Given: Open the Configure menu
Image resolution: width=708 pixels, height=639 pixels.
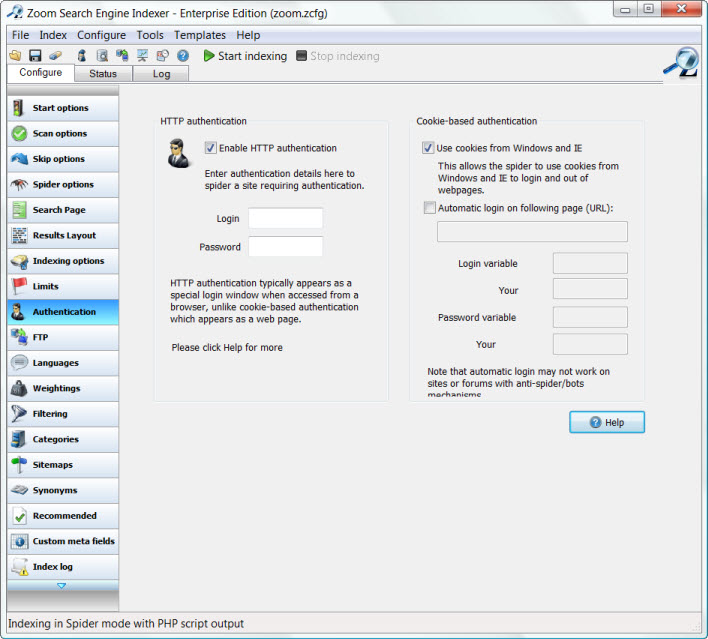Looking at the screenshot, I should pos(101,35).
